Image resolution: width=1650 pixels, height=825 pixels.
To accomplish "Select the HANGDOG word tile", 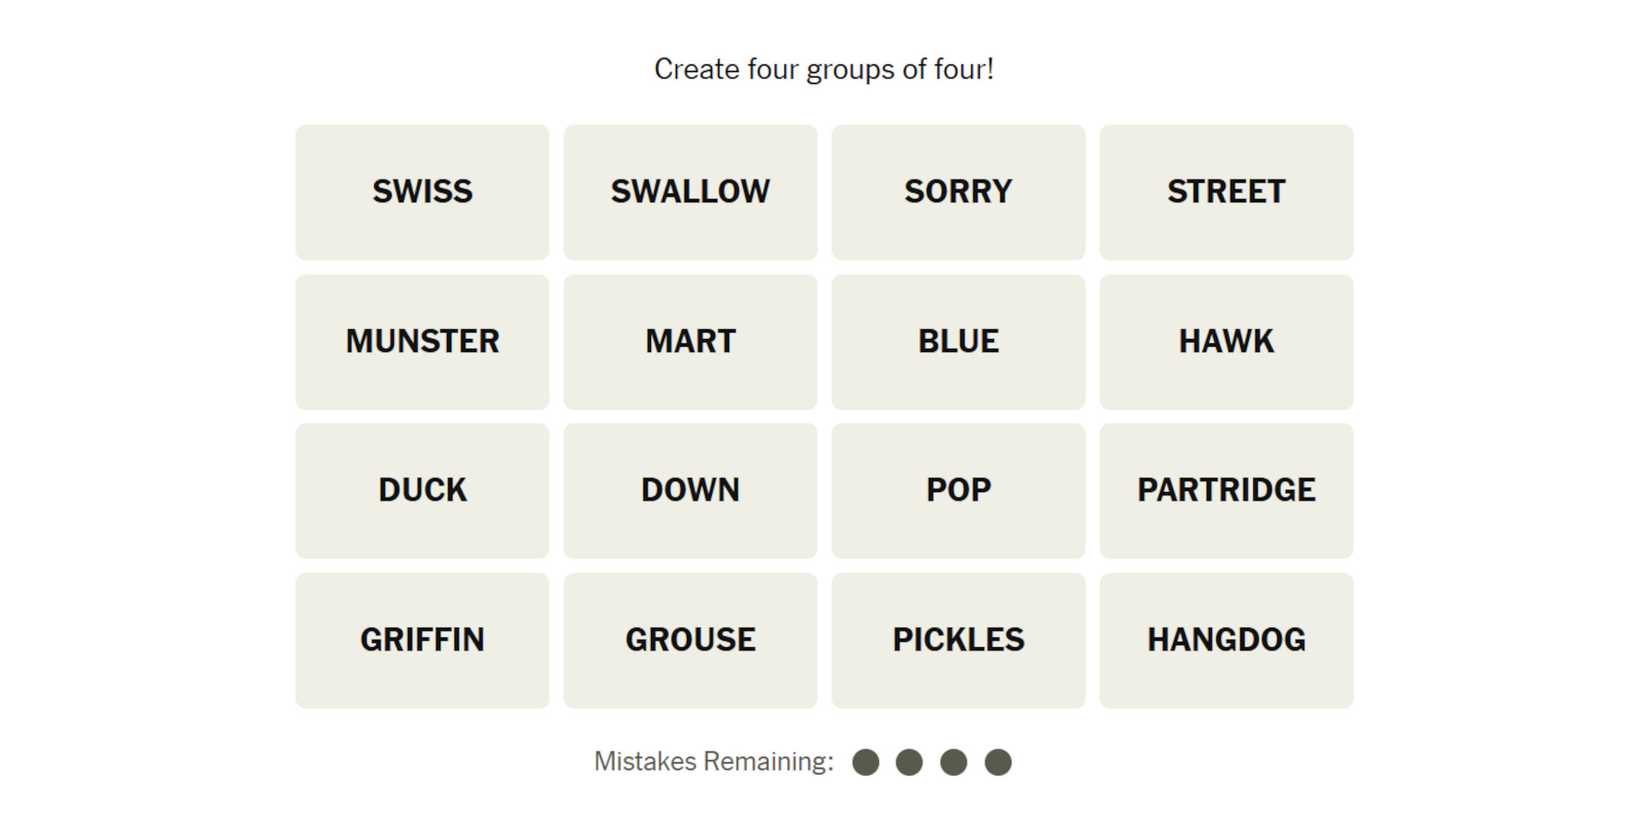I will (x=1226, y=640).
